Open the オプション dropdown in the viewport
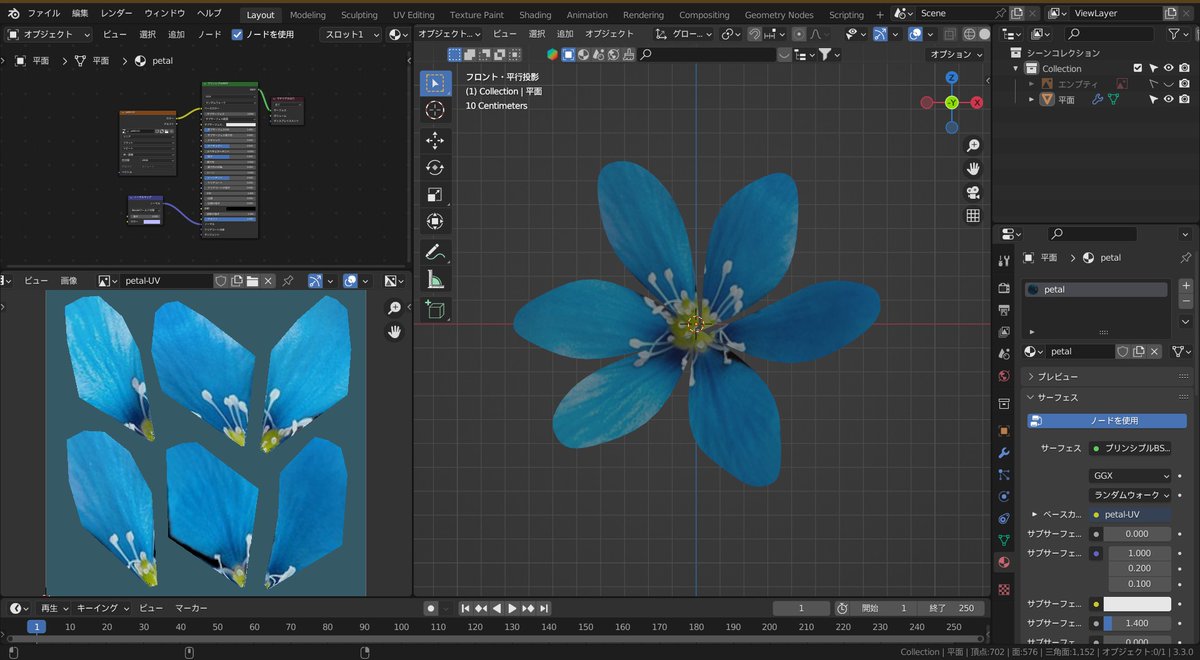The height and width of the screenshot is (660, 1200). pyautogui.click(x=954, y=54)
